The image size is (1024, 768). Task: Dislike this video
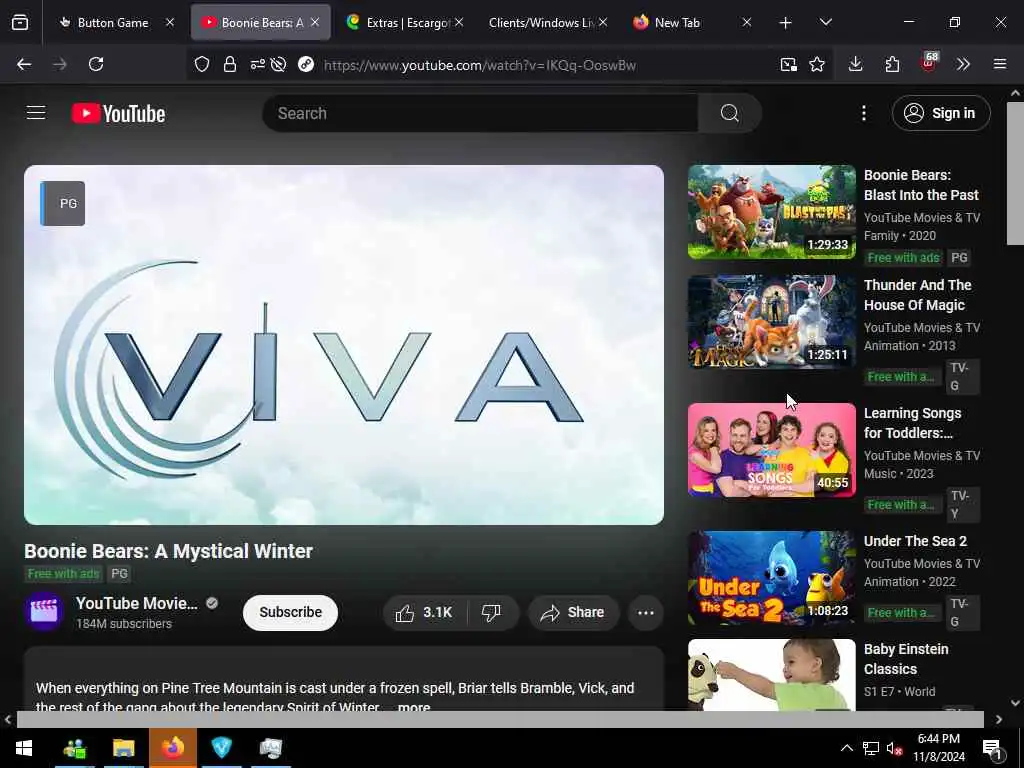click(x=491, y=613)
